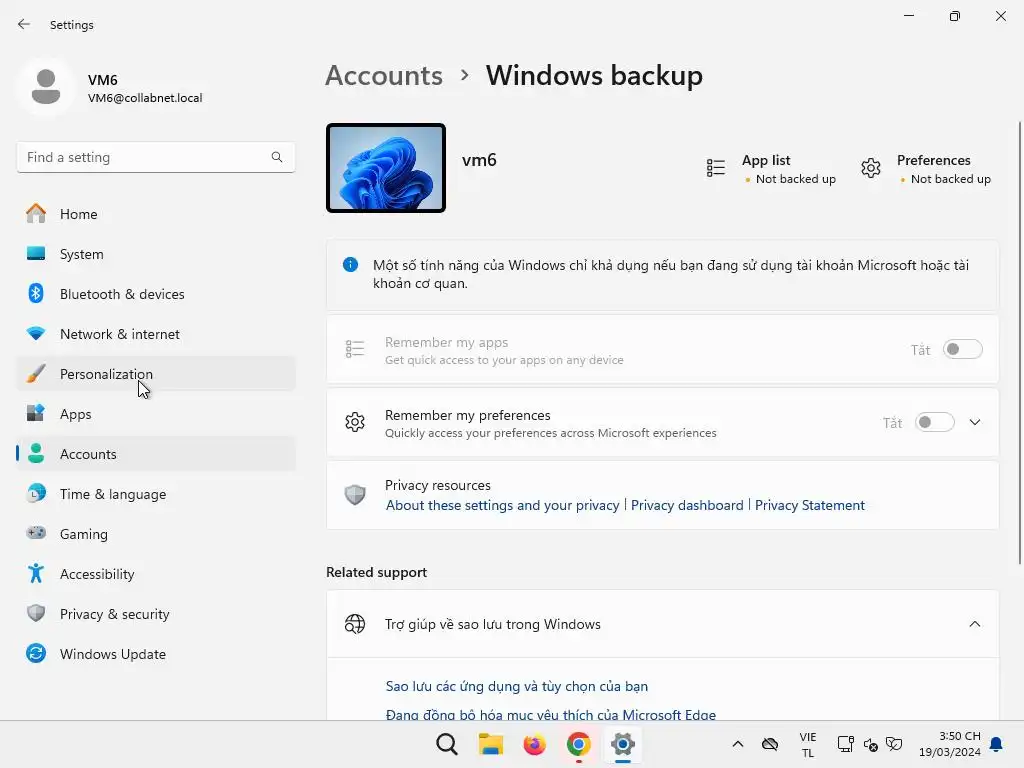Click the vertical scrollbar of the settings page
Image resolution: width=1024 pixels, height=768 pixels.
(1020, 342)
